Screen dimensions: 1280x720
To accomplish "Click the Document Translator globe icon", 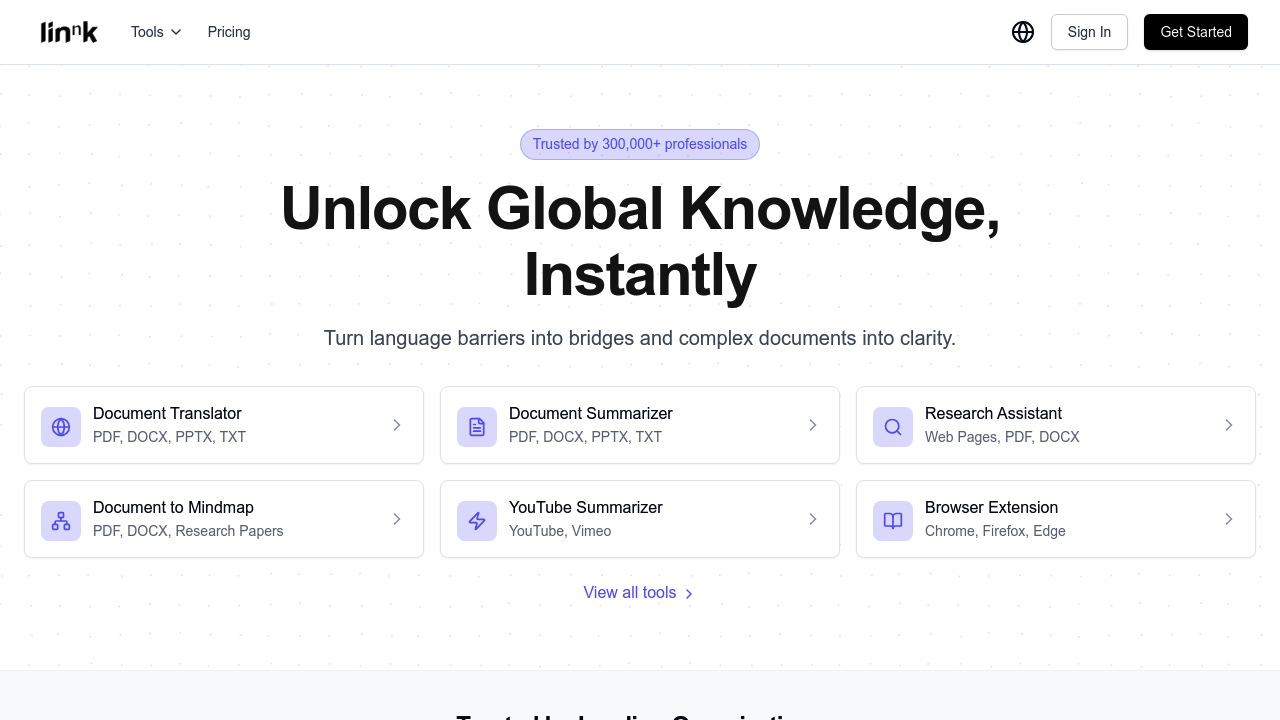I will point(61,426).
